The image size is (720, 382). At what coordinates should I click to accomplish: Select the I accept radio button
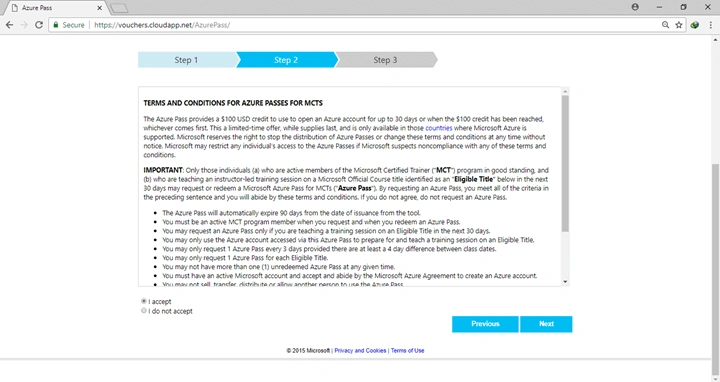pyautogui.click(x=144, y=301)
